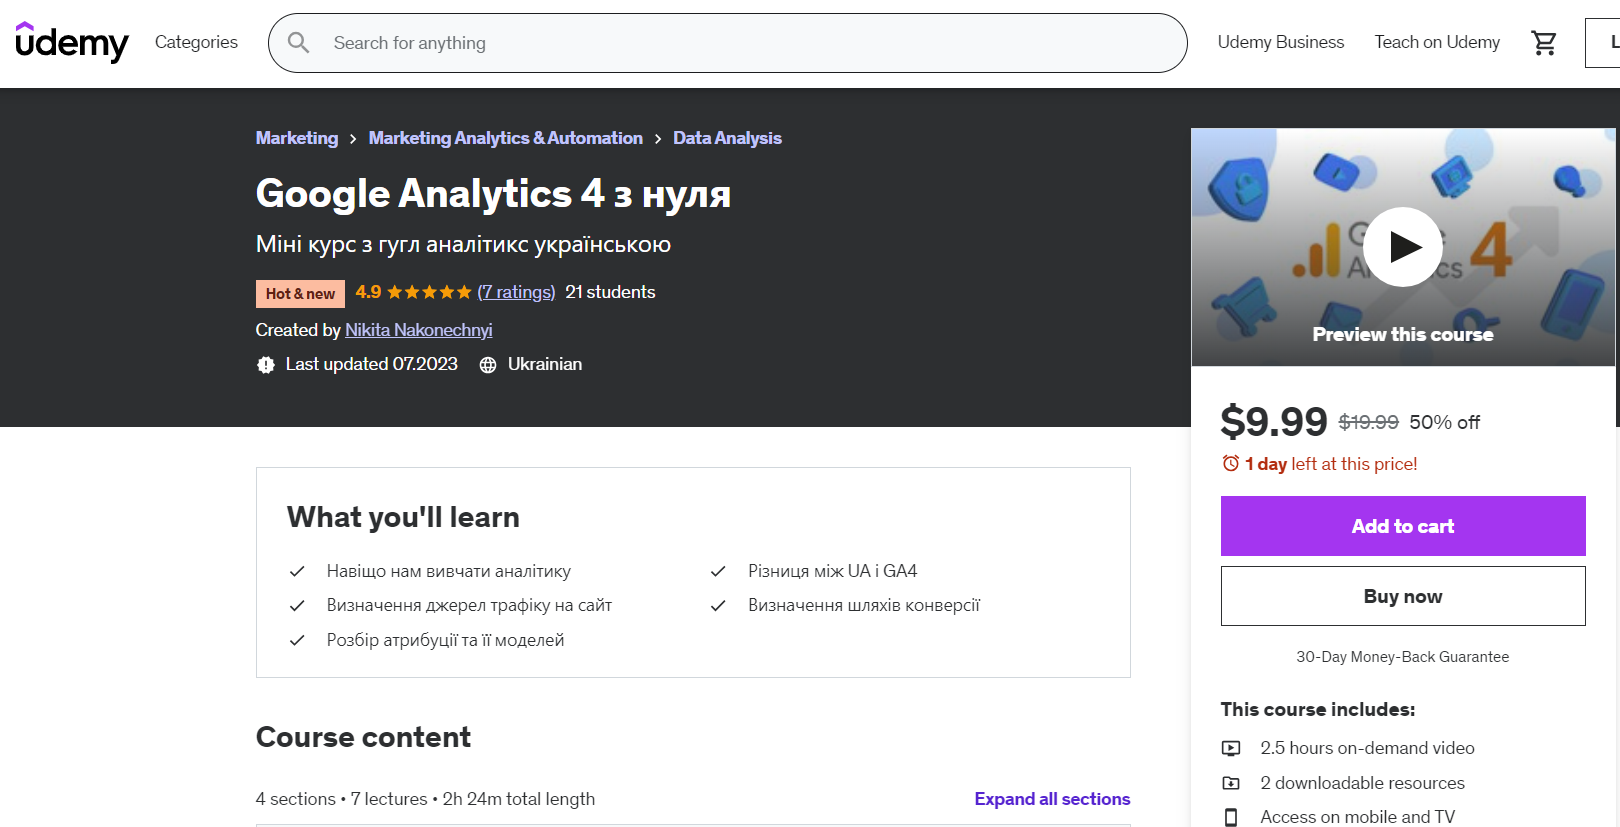Open the 7 ratings link
1620x827 pixels.
click(x=516, y=292)
